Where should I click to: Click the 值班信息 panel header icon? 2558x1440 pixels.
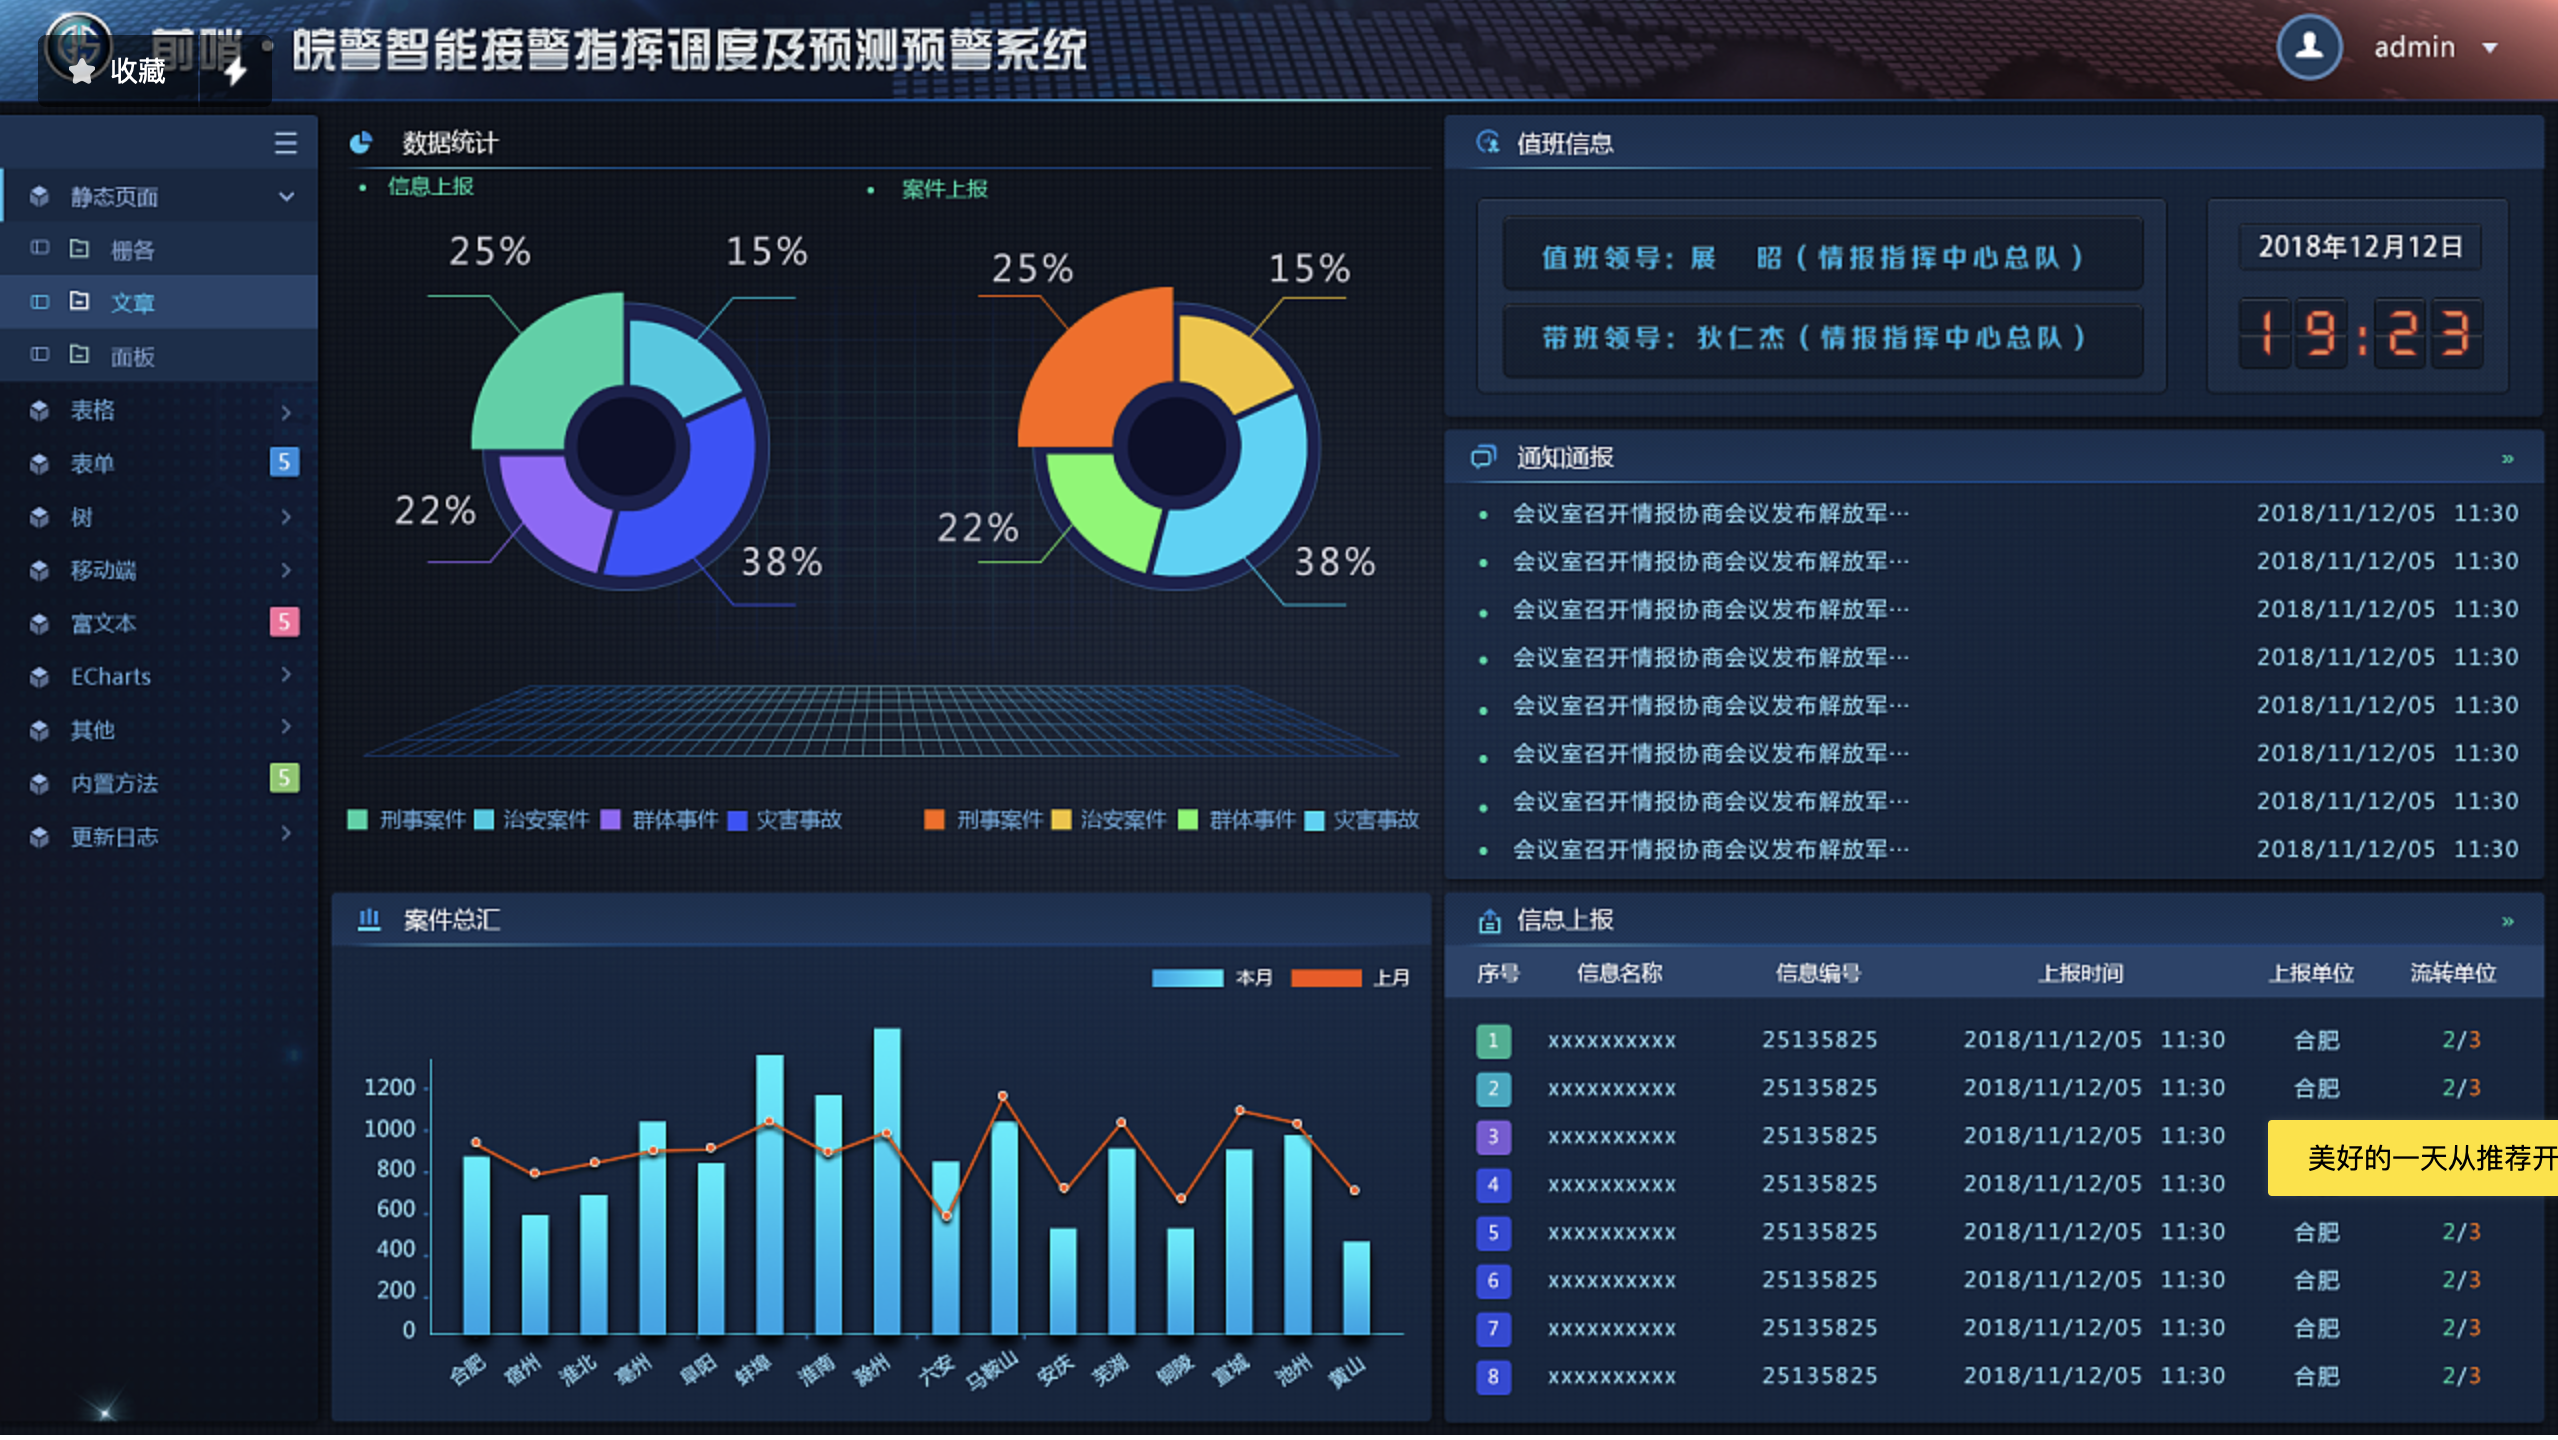point(1488,143)
